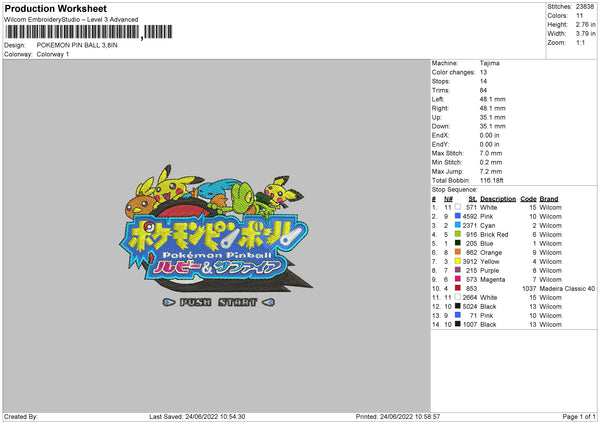Image resolution: width=600 pixels, height=424 pixels.
Task: Click the St. column header
Action: point(473,199)
